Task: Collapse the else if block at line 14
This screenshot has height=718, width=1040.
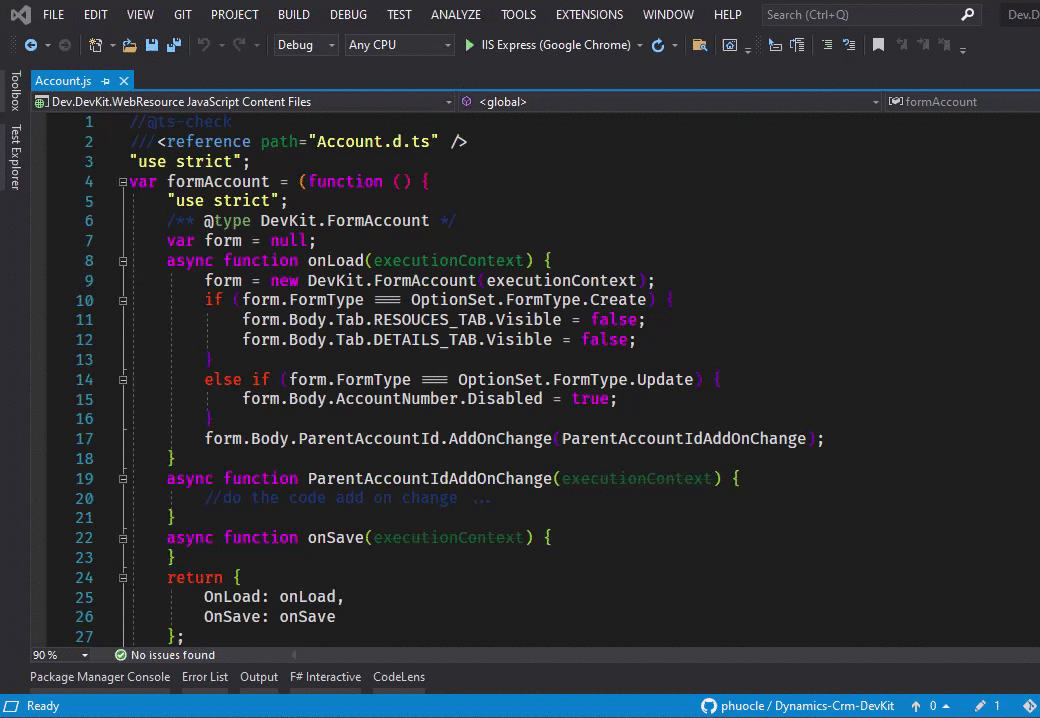Action: [123, 380]
